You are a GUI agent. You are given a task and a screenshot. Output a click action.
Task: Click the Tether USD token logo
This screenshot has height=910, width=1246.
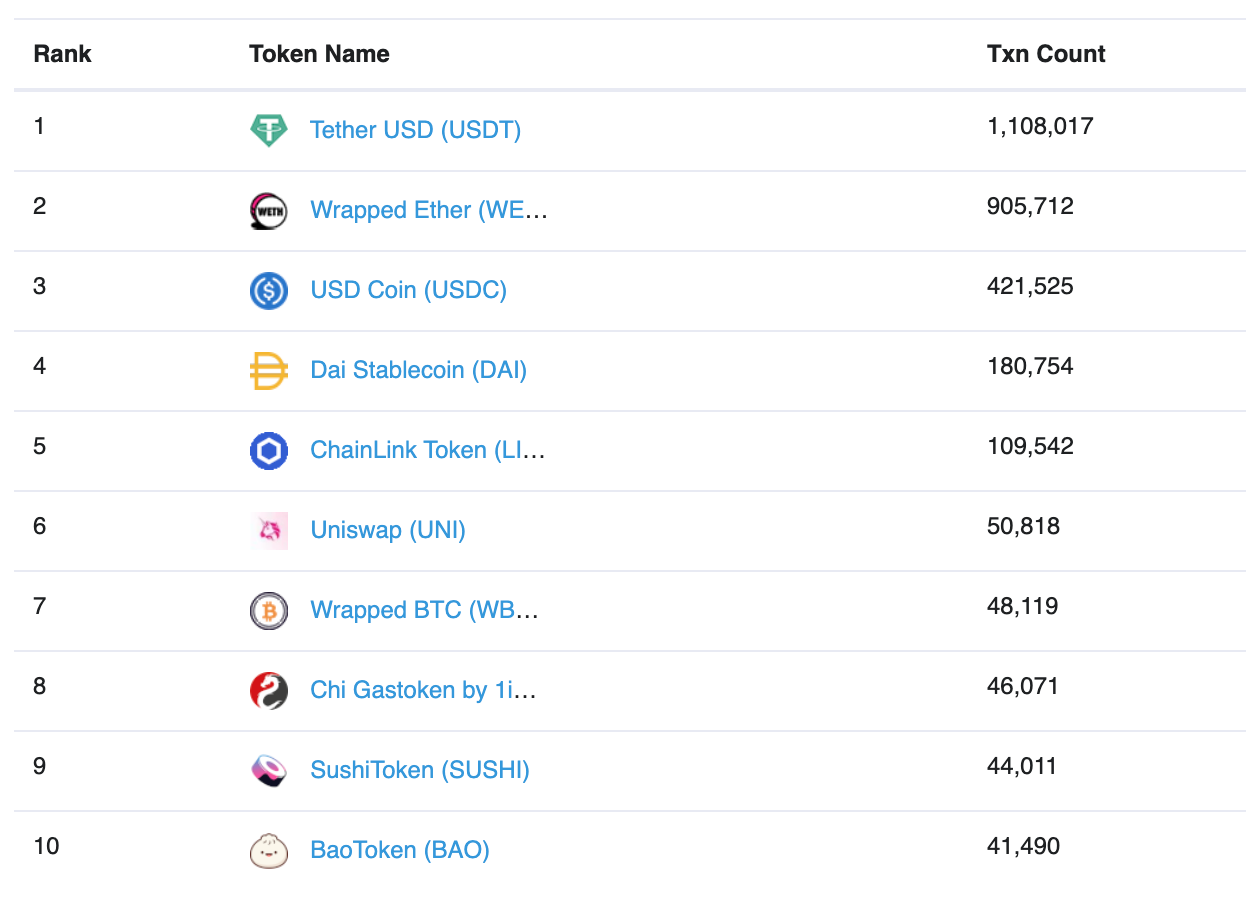268,130
